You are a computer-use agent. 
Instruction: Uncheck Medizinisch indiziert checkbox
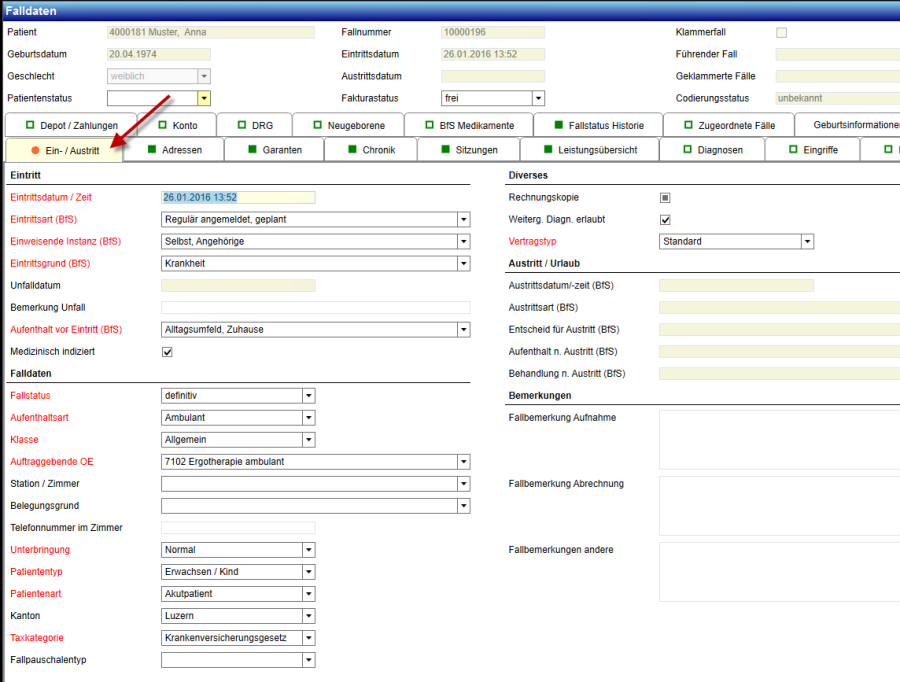coord(167,352)
